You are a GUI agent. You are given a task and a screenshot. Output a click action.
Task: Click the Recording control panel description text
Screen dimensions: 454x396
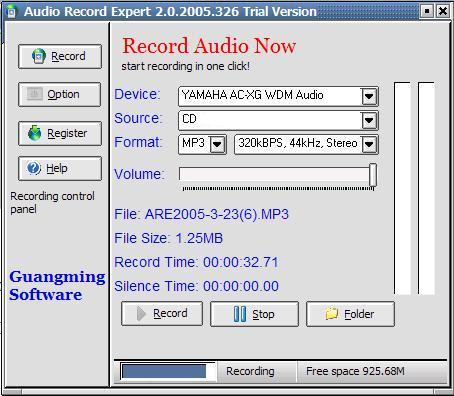coord(52,203)
